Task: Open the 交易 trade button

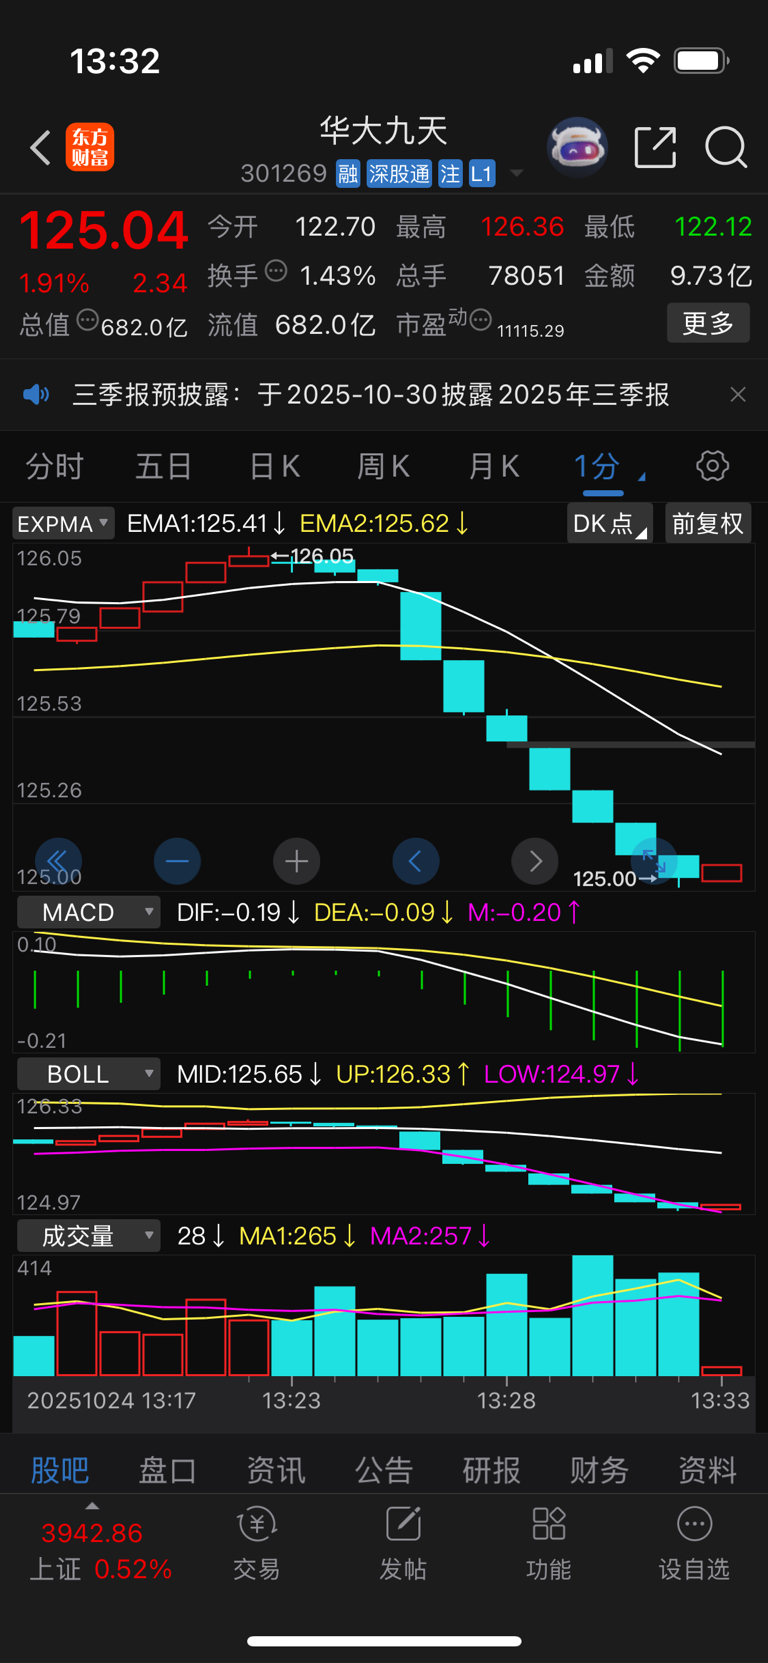Action: click(x=257, y=1545)
